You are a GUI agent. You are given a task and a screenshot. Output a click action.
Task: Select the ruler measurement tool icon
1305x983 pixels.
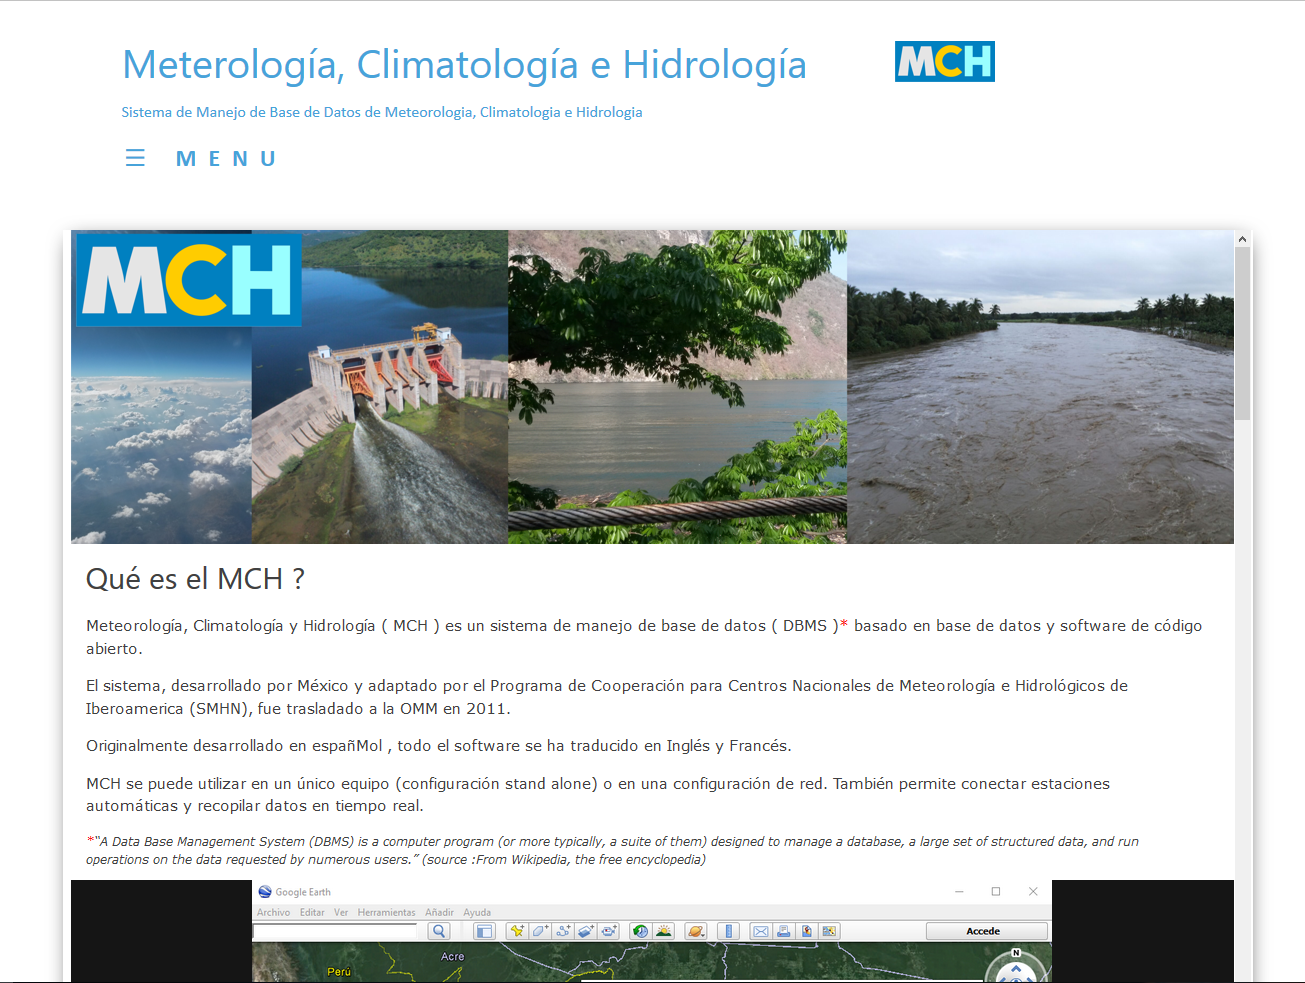(729, 931)
